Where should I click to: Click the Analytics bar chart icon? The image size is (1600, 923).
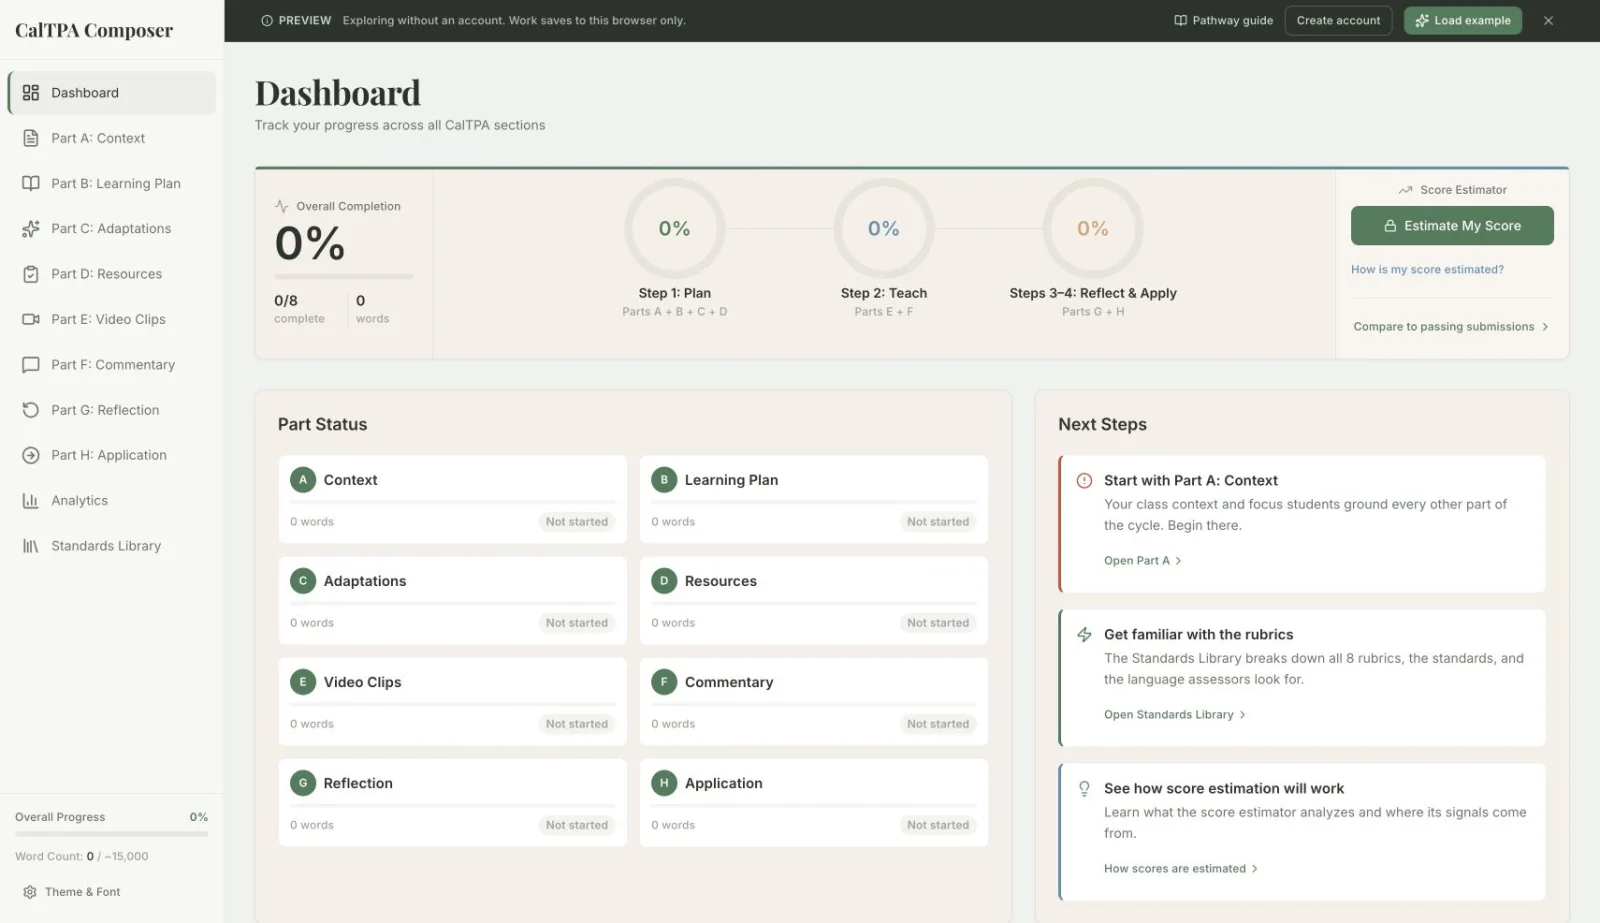click(31, 501)
